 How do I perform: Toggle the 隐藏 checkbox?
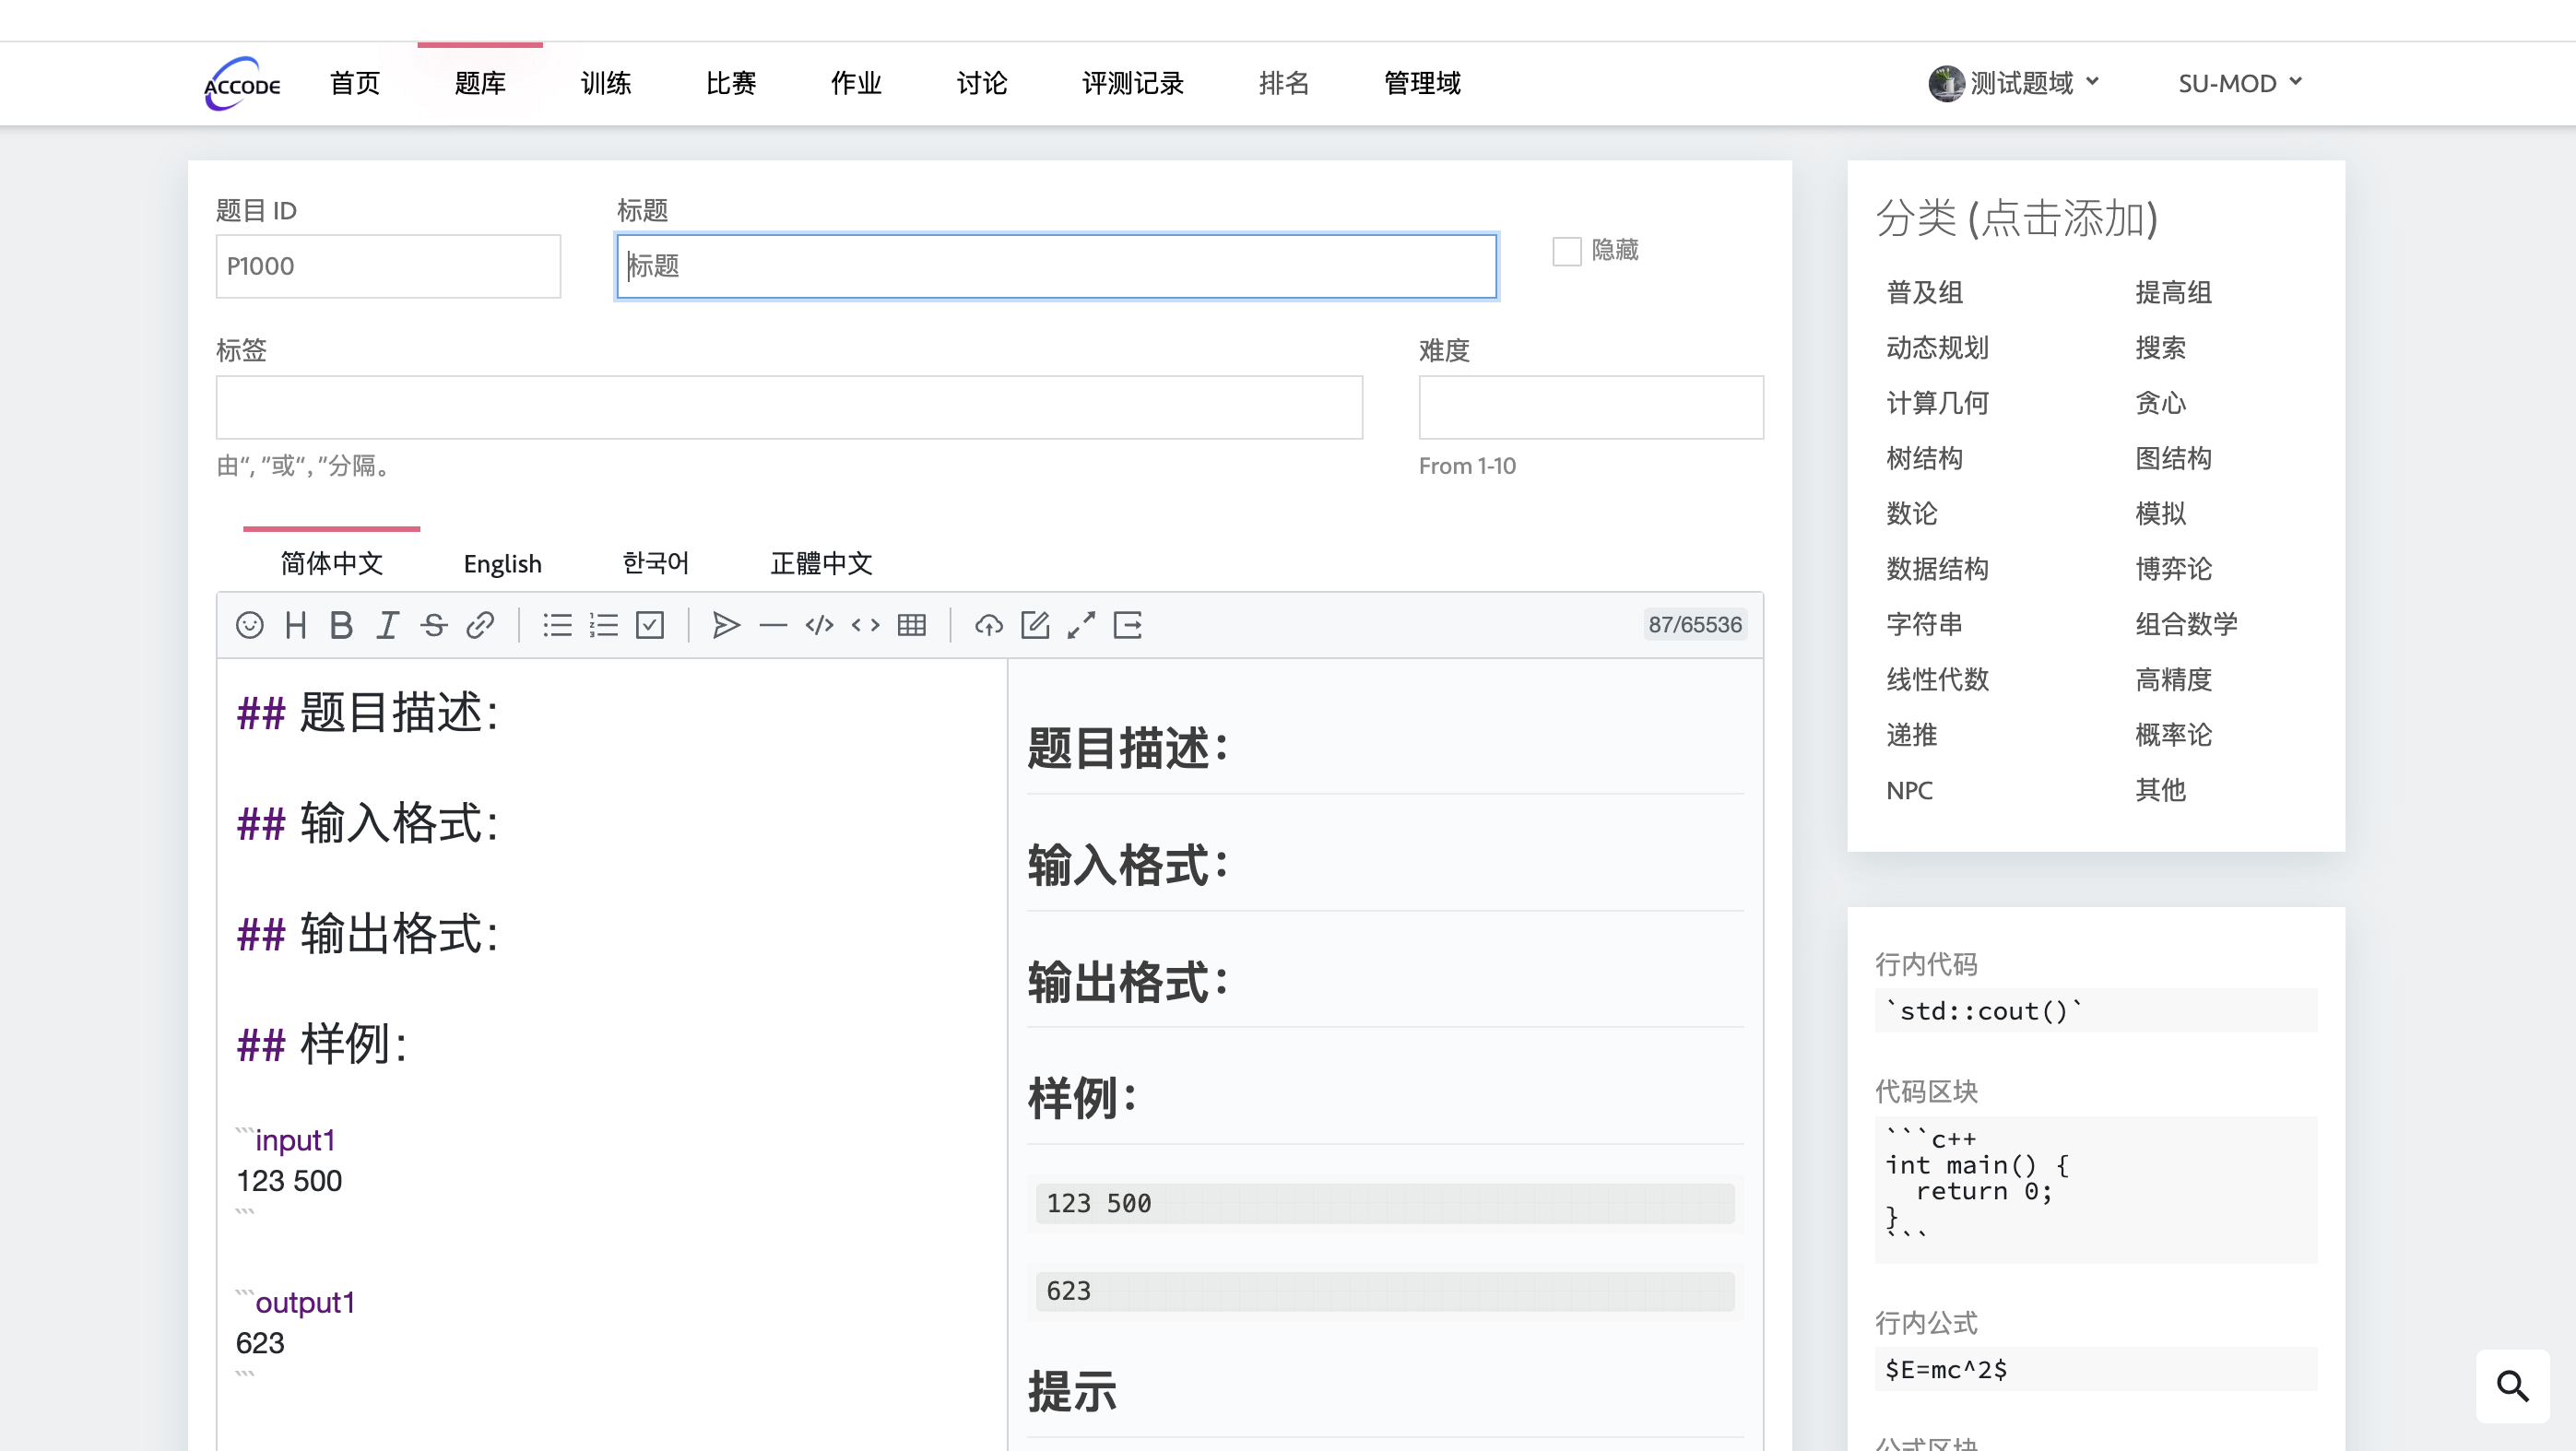coord(1566,251)
